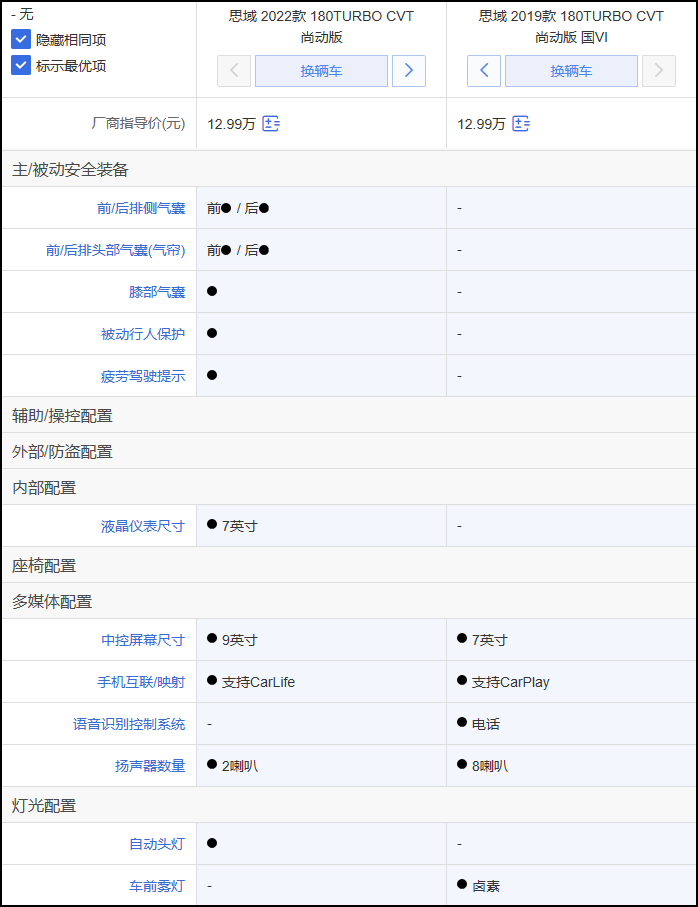Image resolution: width=698 pixels, height=907 pixels.
Task: Open the 液晶仪表尺寸 link
Action: click(x=143, y=526)
